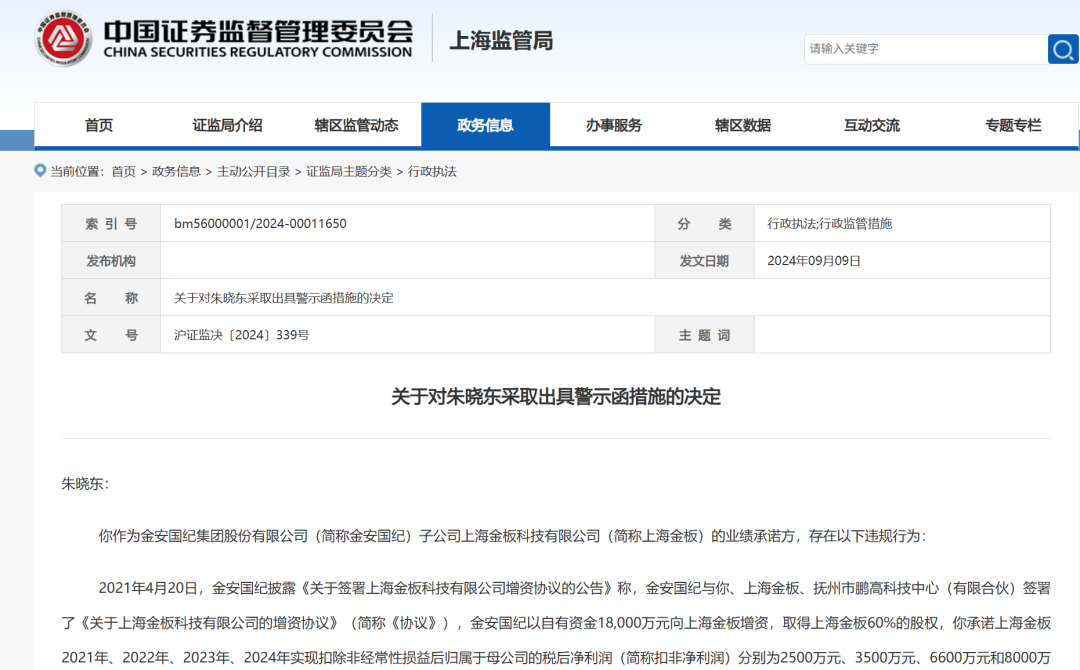Open the 证监局介绍 navigation tab
The width and height of the screenshot is (1080, 670).
pos(228,125)
